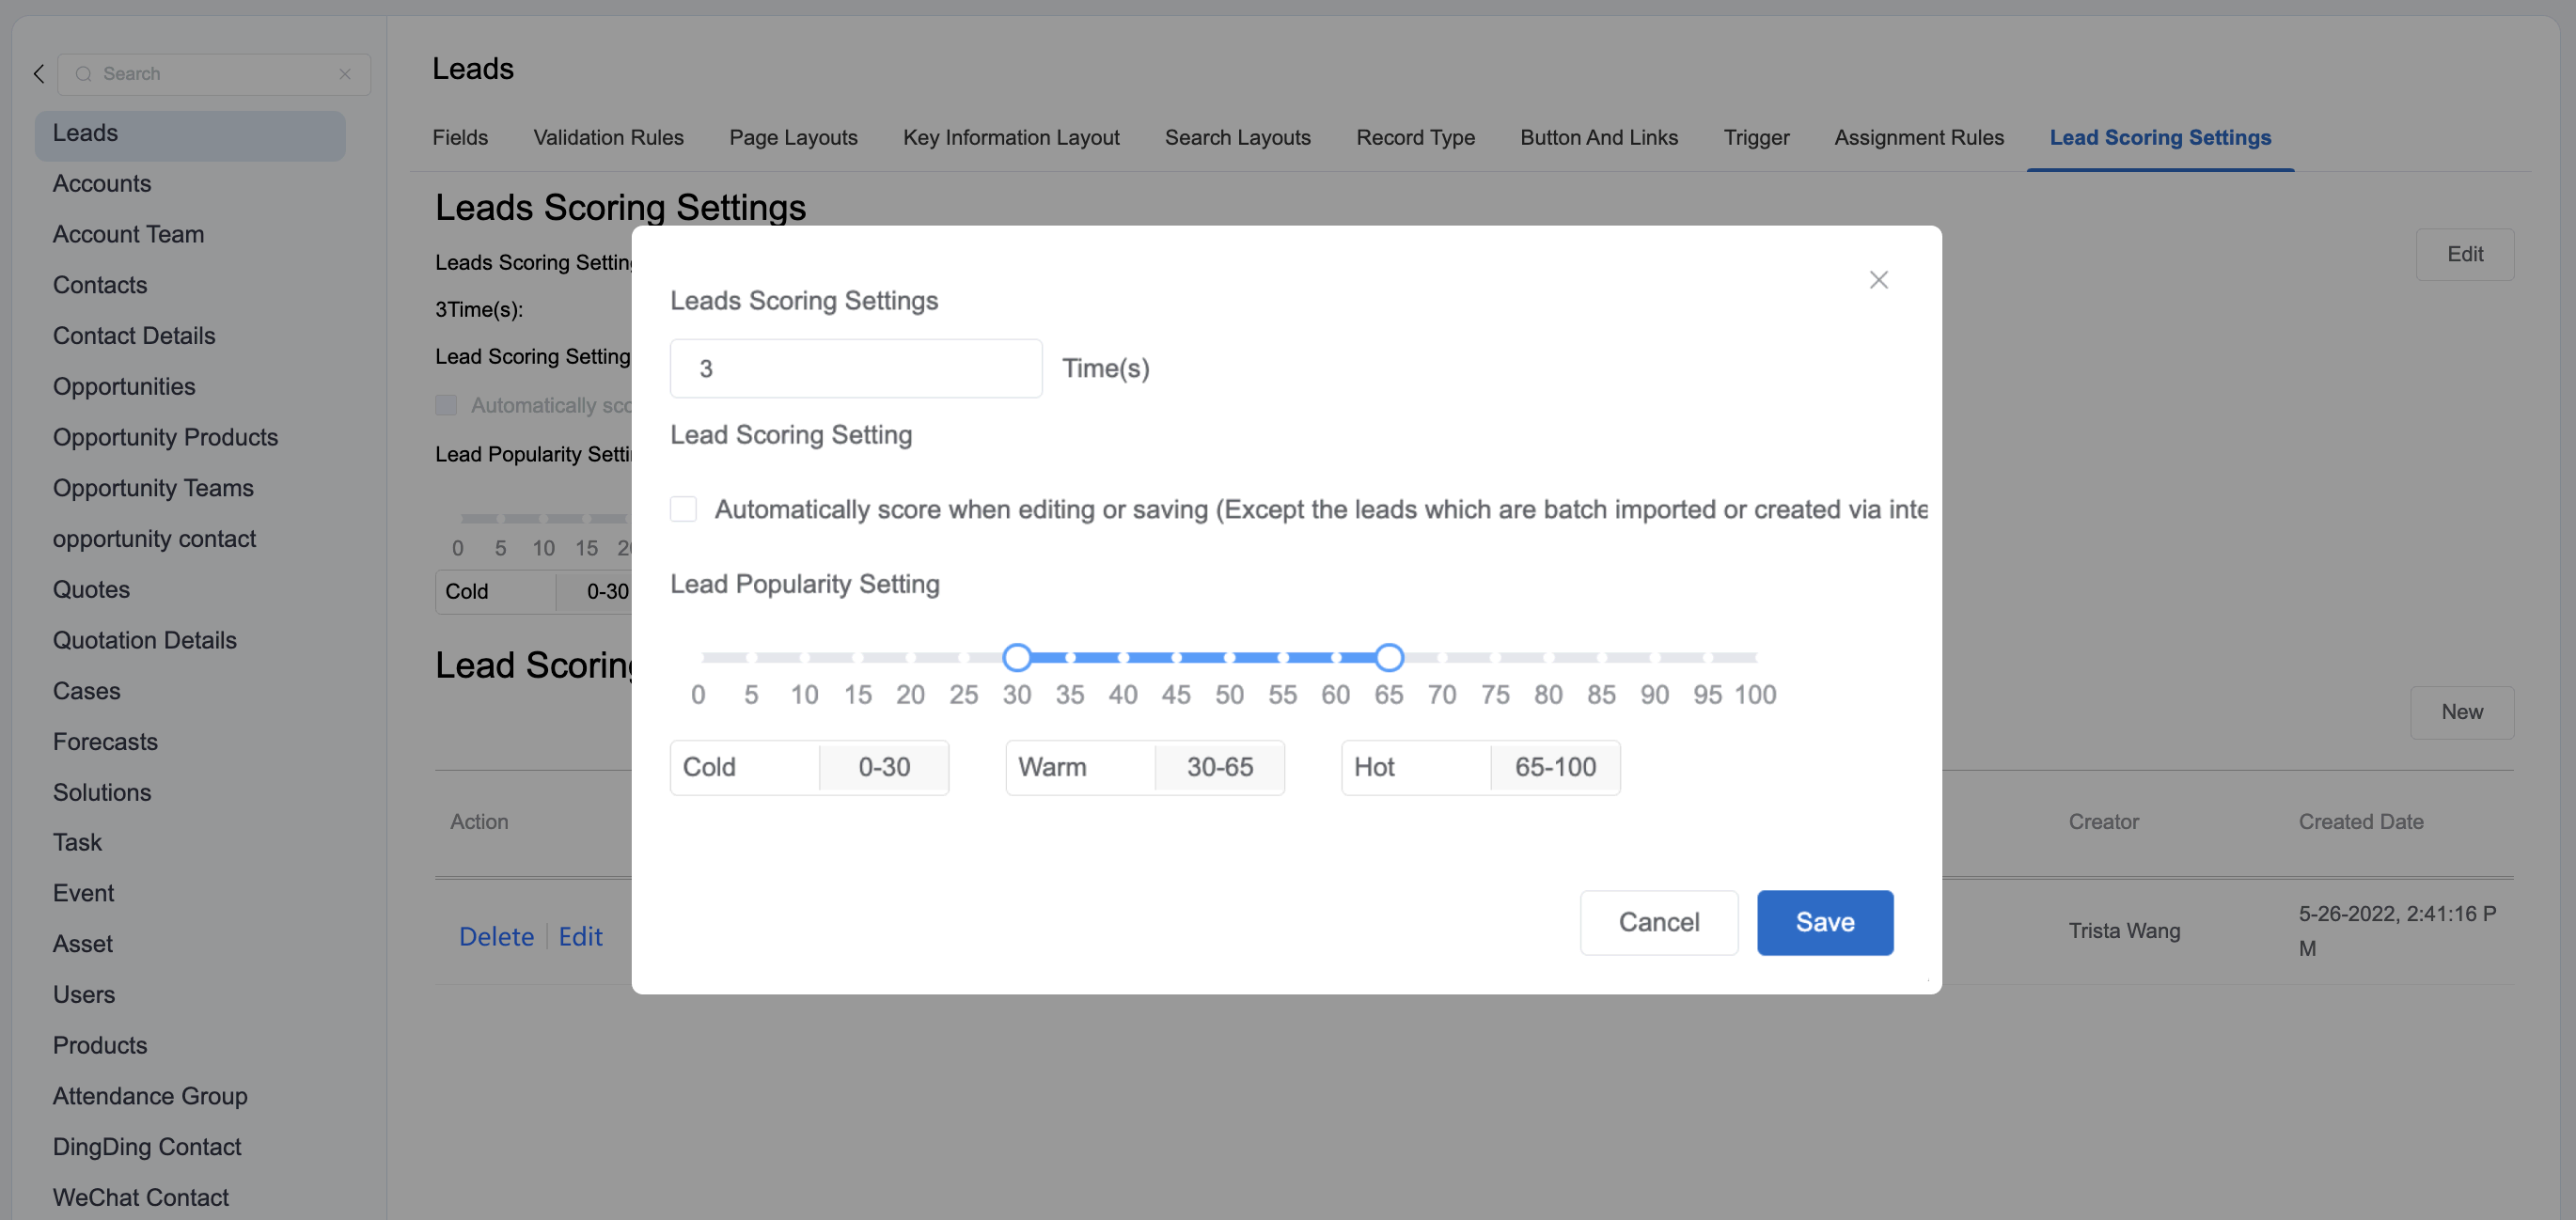Save the lead scoring settings
This screenshot has height=1220, width=2576.
[1824, 922]
